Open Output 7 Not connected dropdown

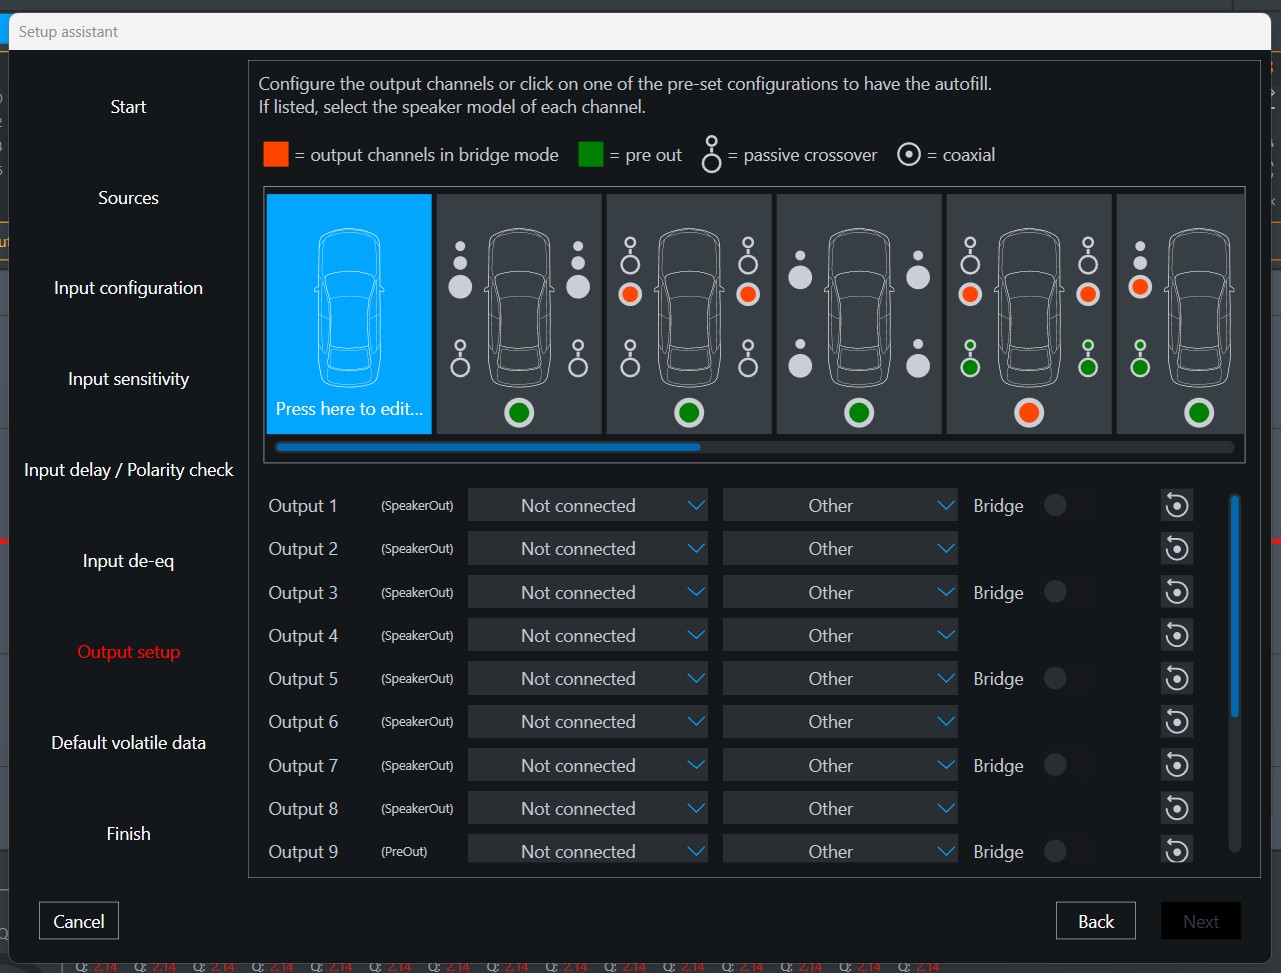coord(588,766)
